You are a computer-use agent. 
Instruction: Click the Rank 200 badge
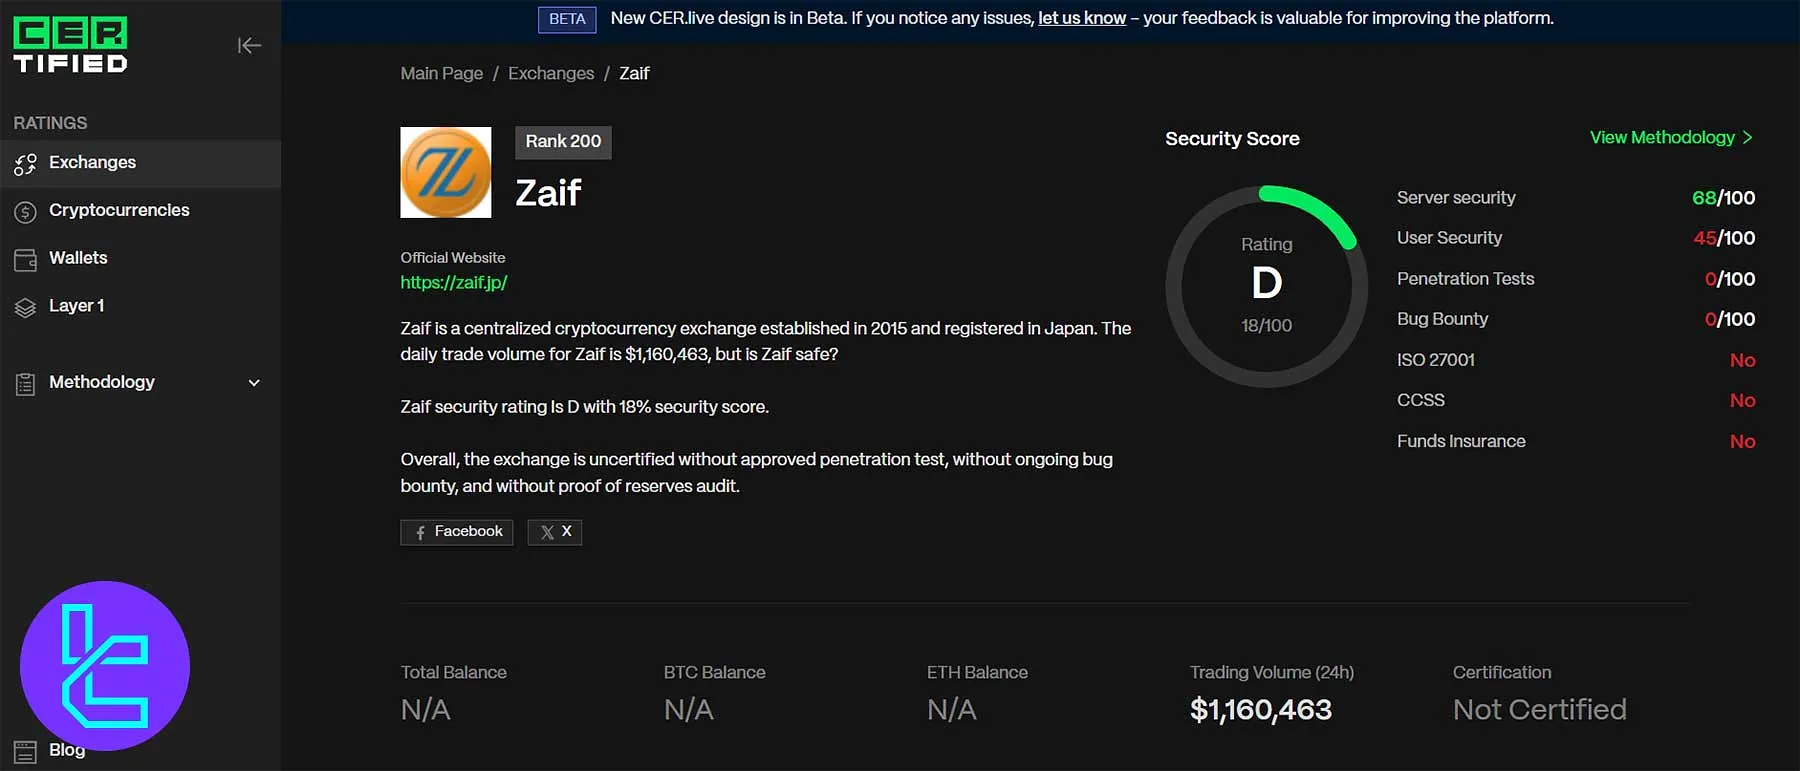point(563,142)
